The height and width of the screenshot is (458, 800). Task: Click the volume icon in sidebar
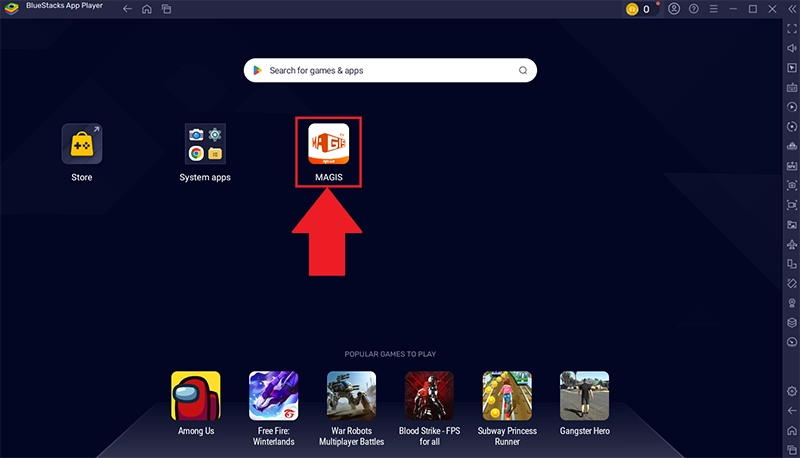792,48
